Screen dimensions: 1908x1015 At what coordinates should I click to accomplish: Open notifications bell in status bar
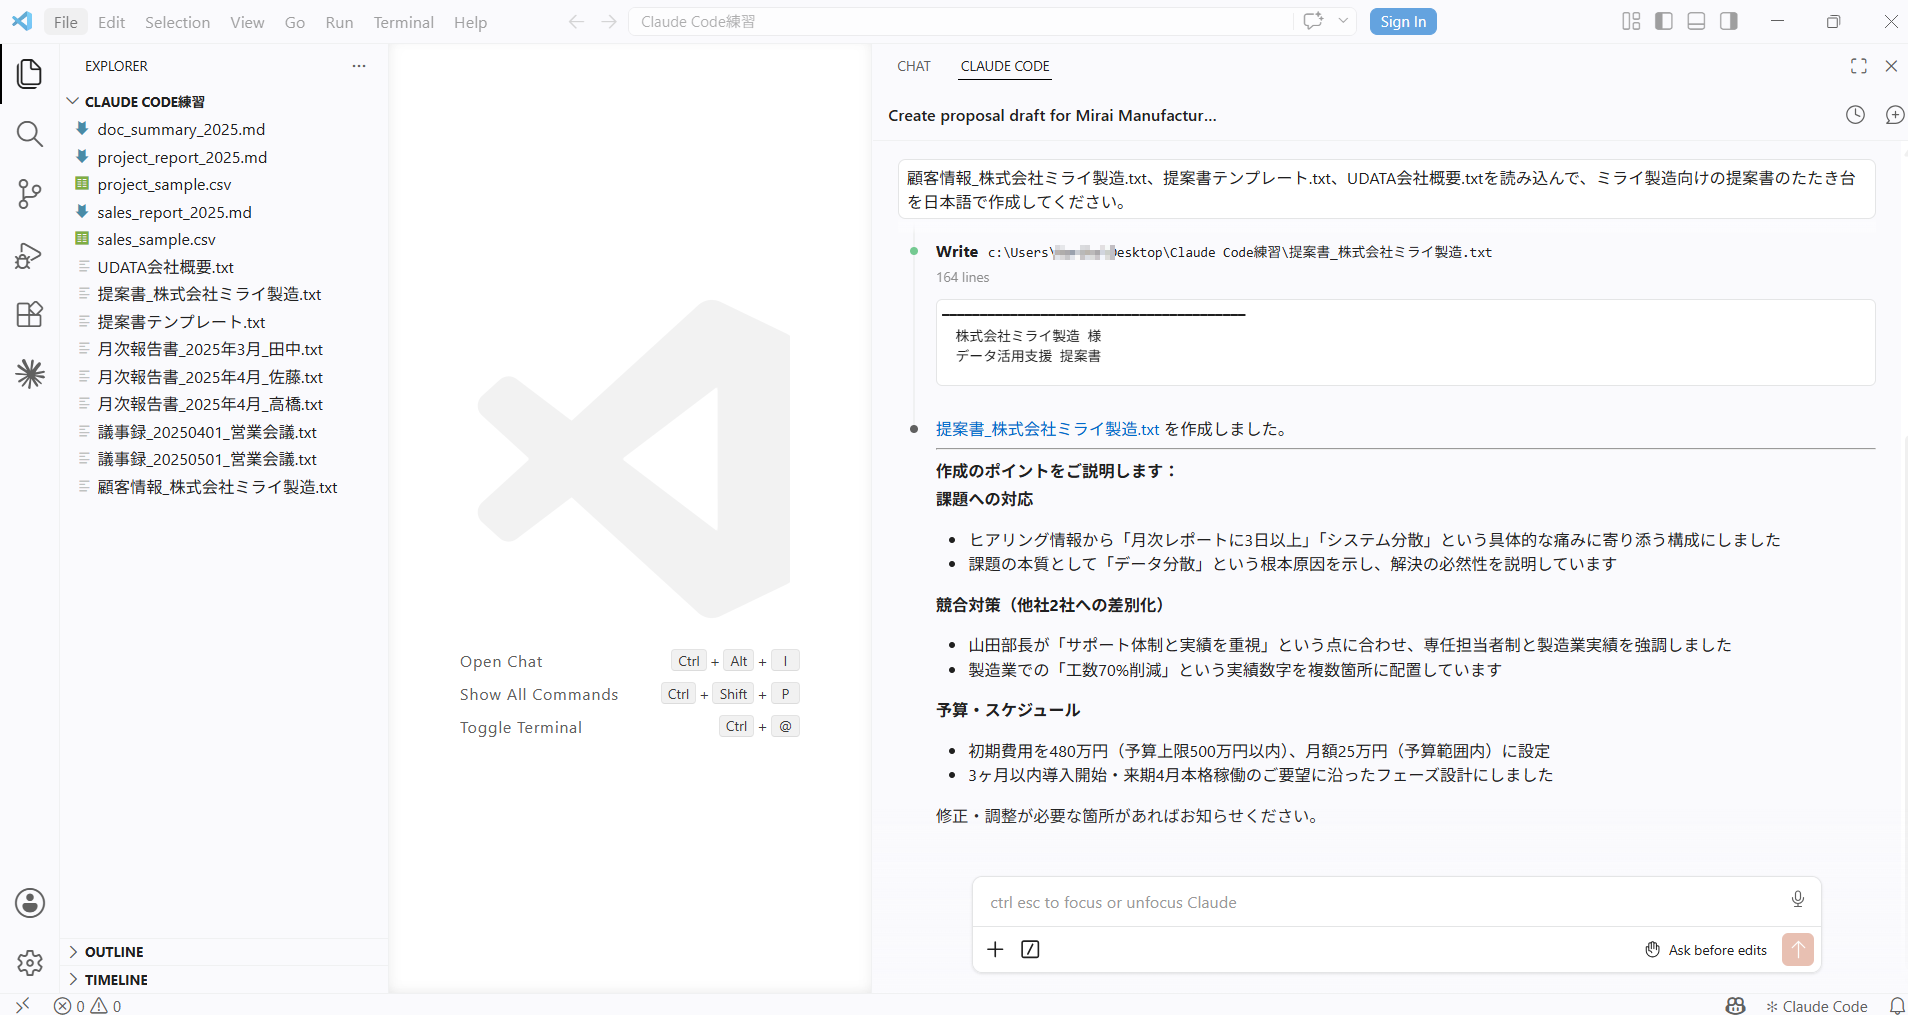[1896, 1006]
